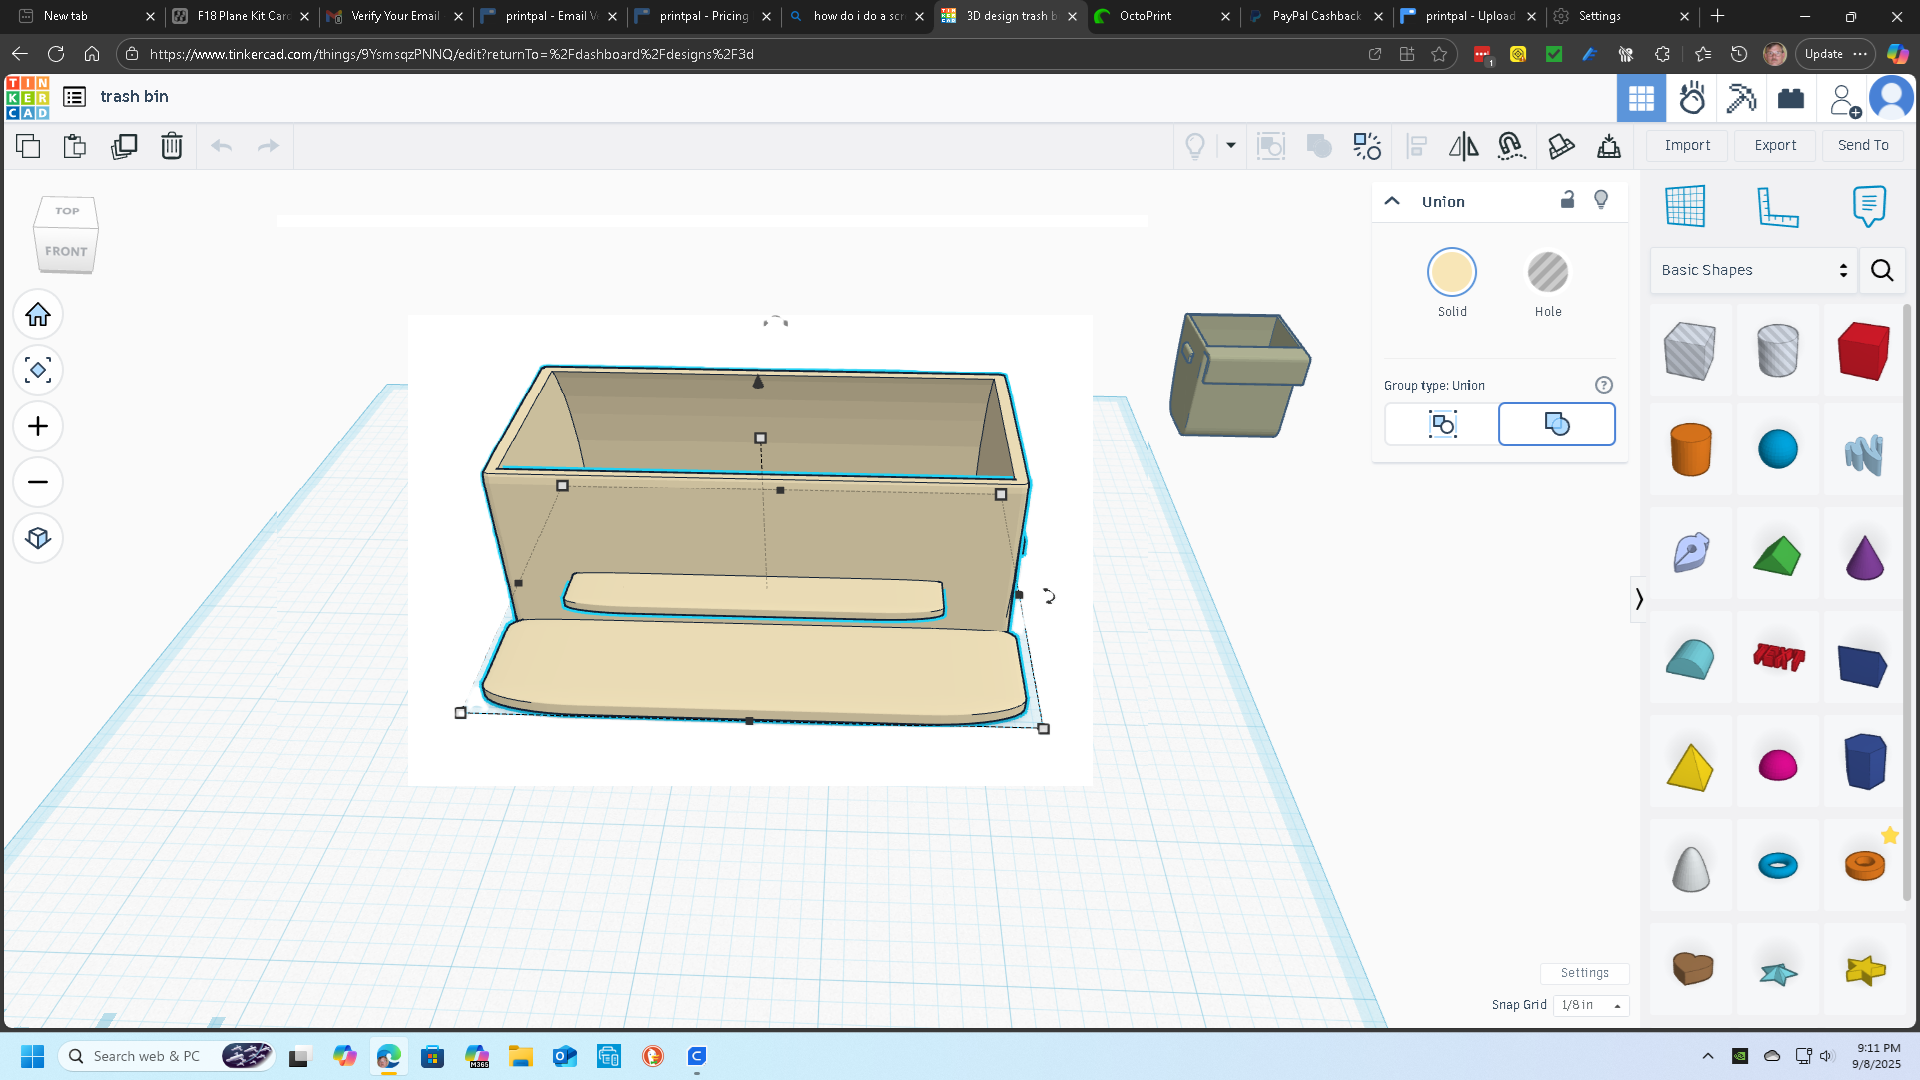This screenshot has height=1080, width=1920.
Task: Click the Mirror tool icon
Action: (1463, 146)
